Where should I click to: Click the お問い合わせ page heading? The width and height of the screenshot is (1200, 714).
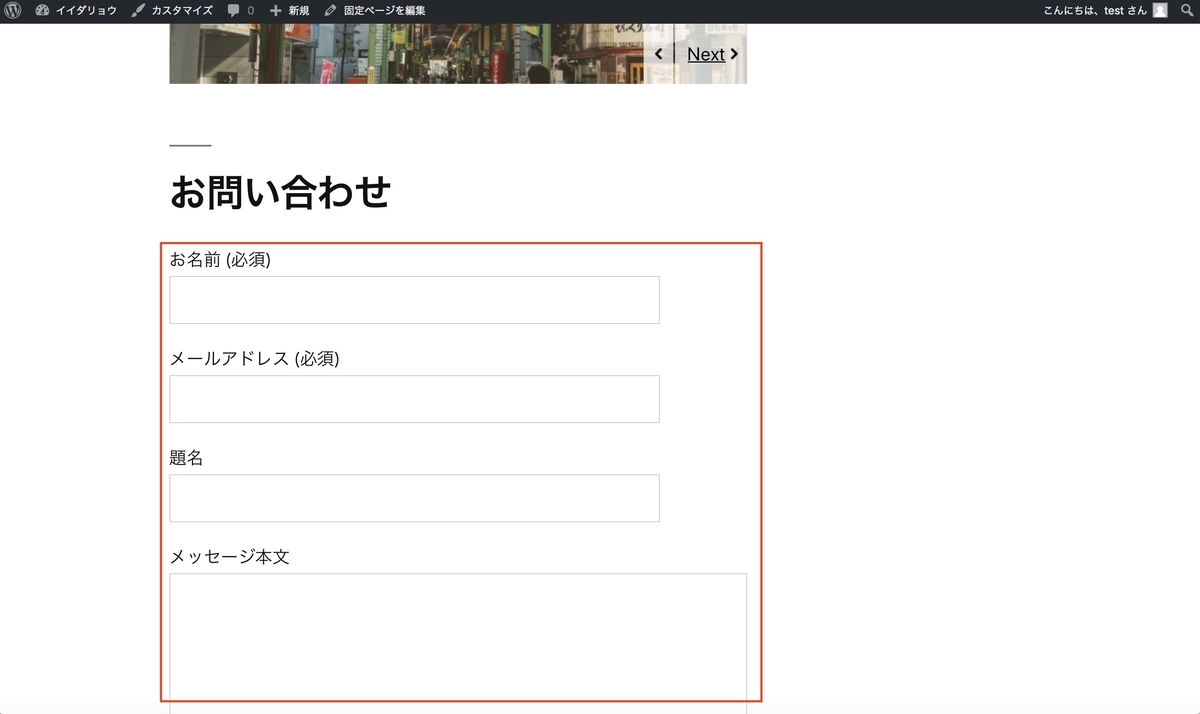[x=280, y=192]
